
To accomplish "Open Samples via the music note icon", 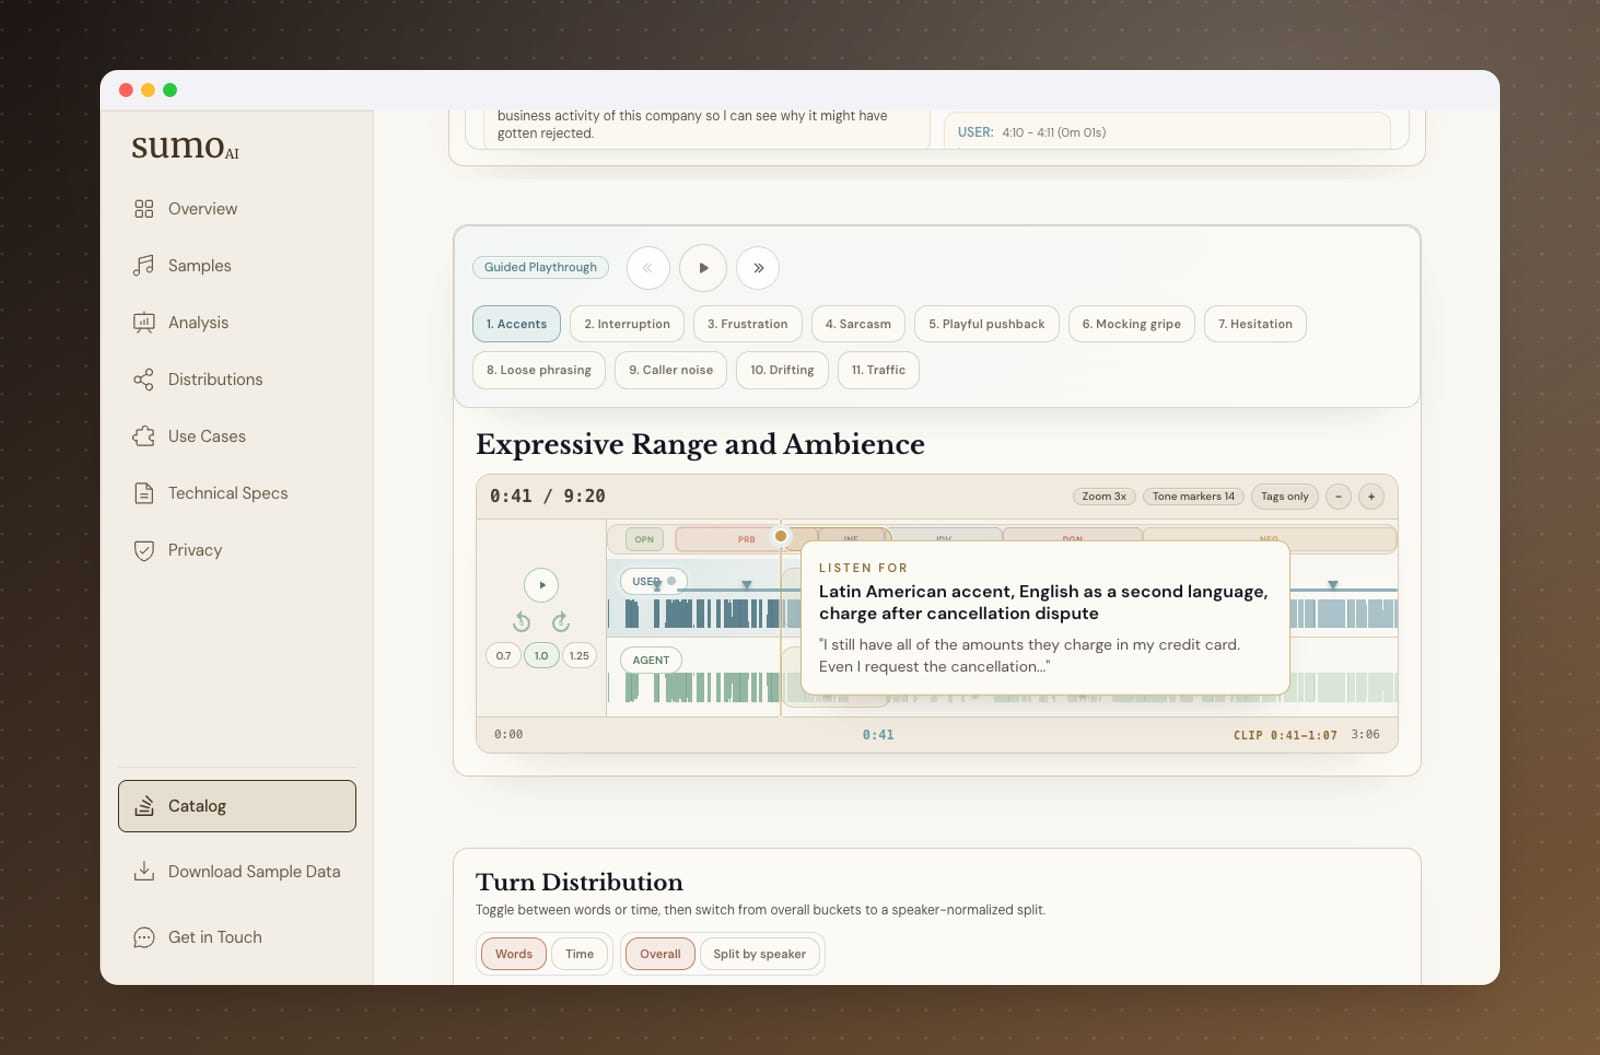I will point(144,266).
